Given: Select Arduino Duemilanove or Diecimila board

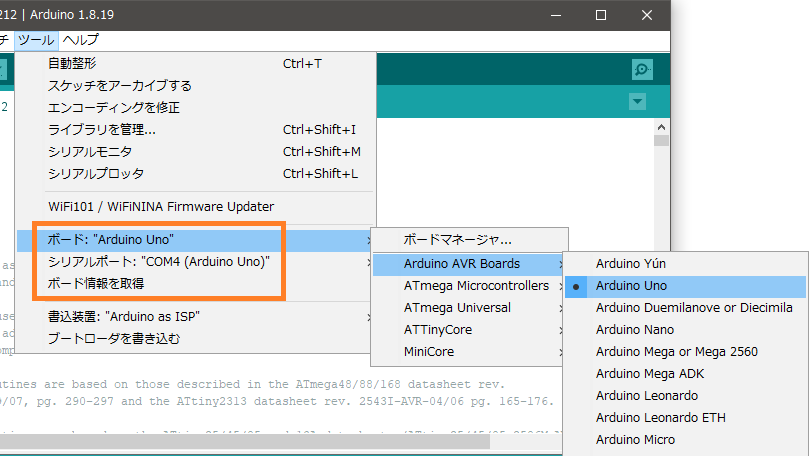Looking at the screenshot, I should (686, 308).
